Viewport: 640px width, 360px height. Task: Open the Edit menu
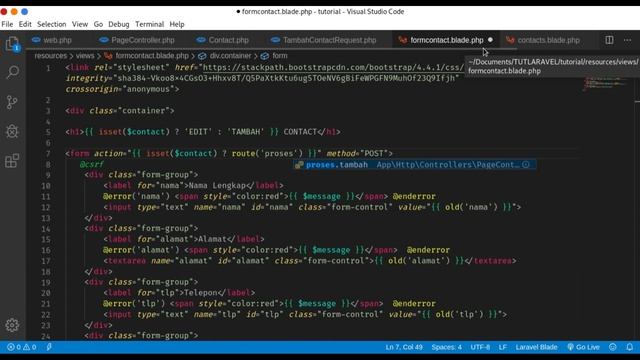click(x=25, y=24)
